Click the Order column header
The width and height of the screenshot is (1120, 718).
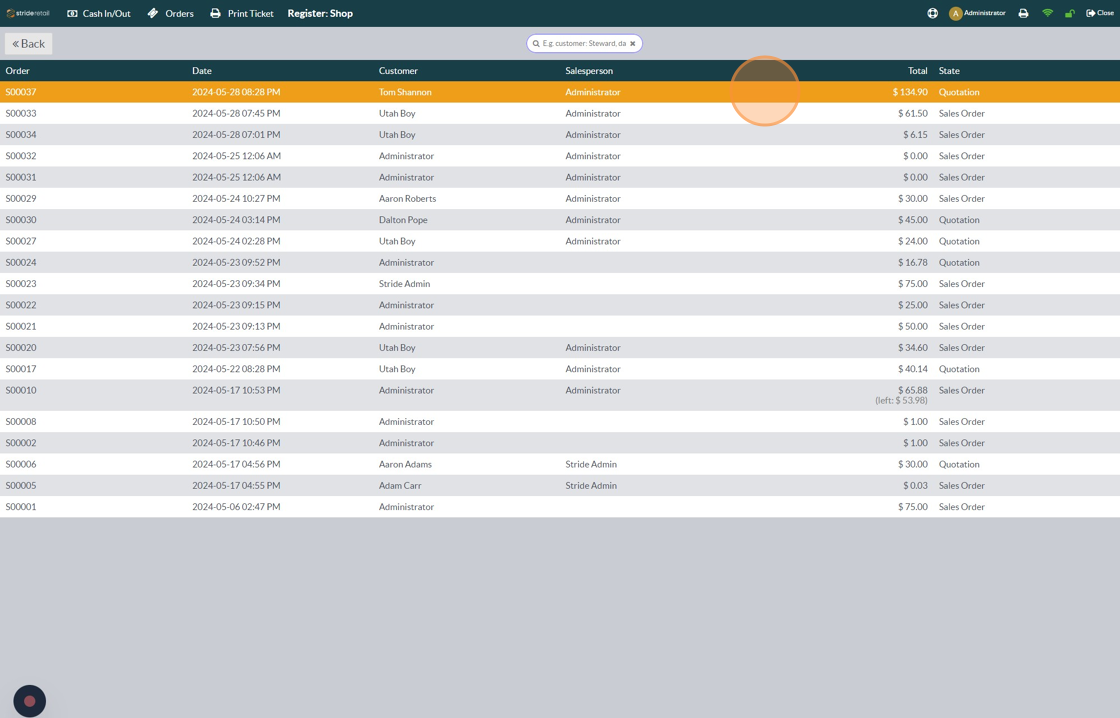18,71
